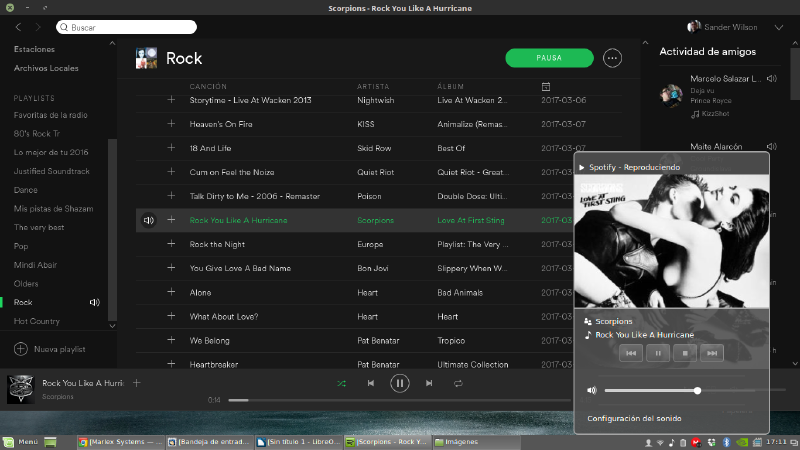The width and height of the screenshot is (800, 450).
Task: Toggle repeat in the player bar
Action: (458, 383)
